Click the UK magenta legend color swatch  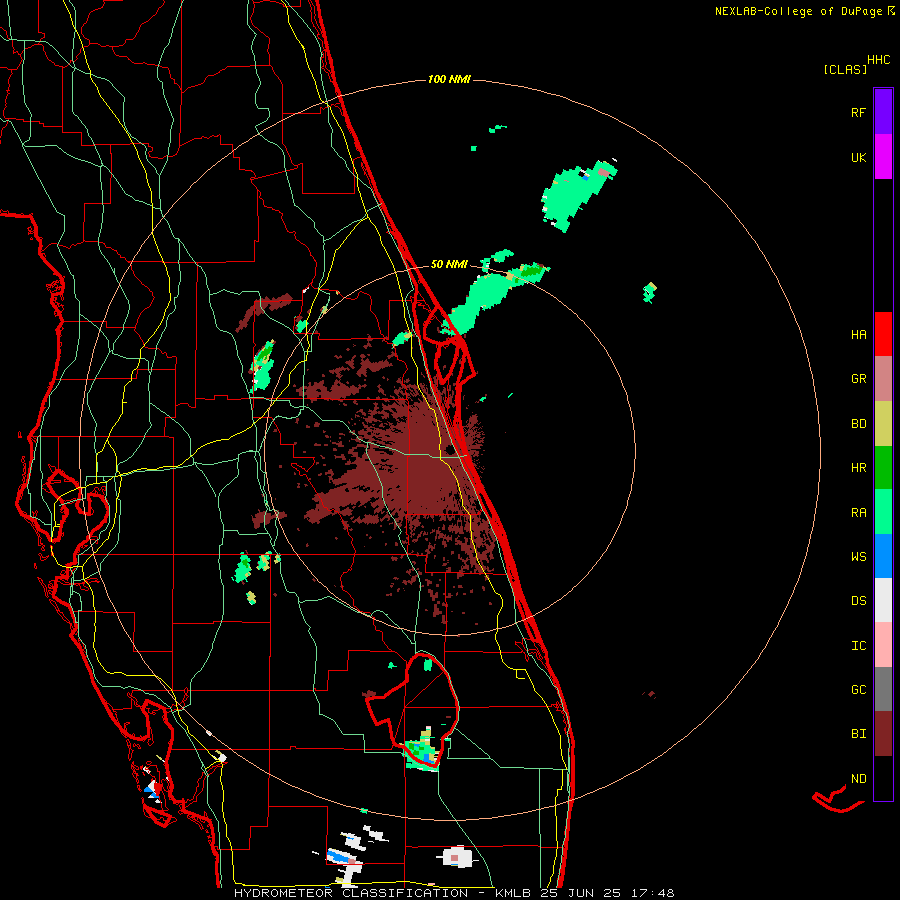click(x=883, y=157)
